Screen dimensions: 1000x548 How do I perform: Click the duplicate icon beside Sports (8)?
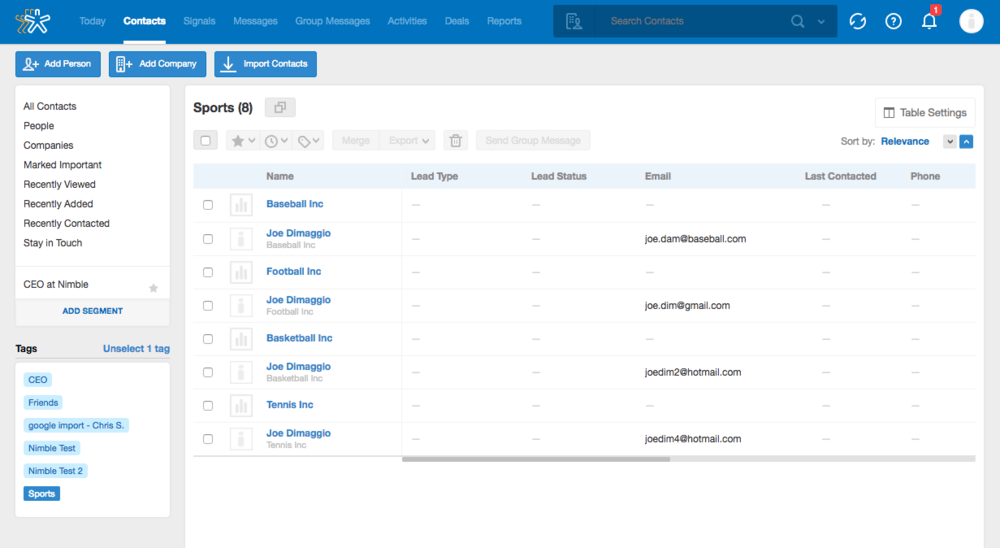point(280,108)
